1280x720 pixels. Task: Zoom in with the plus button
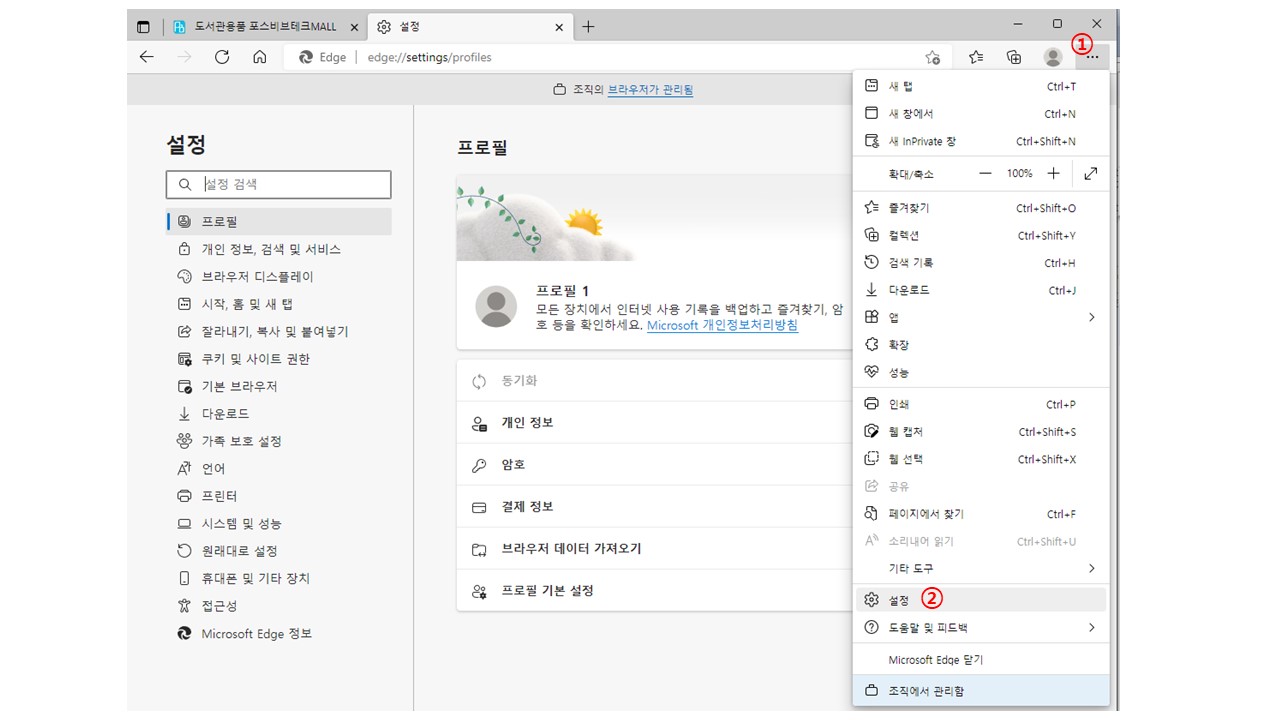(1053, 173)
